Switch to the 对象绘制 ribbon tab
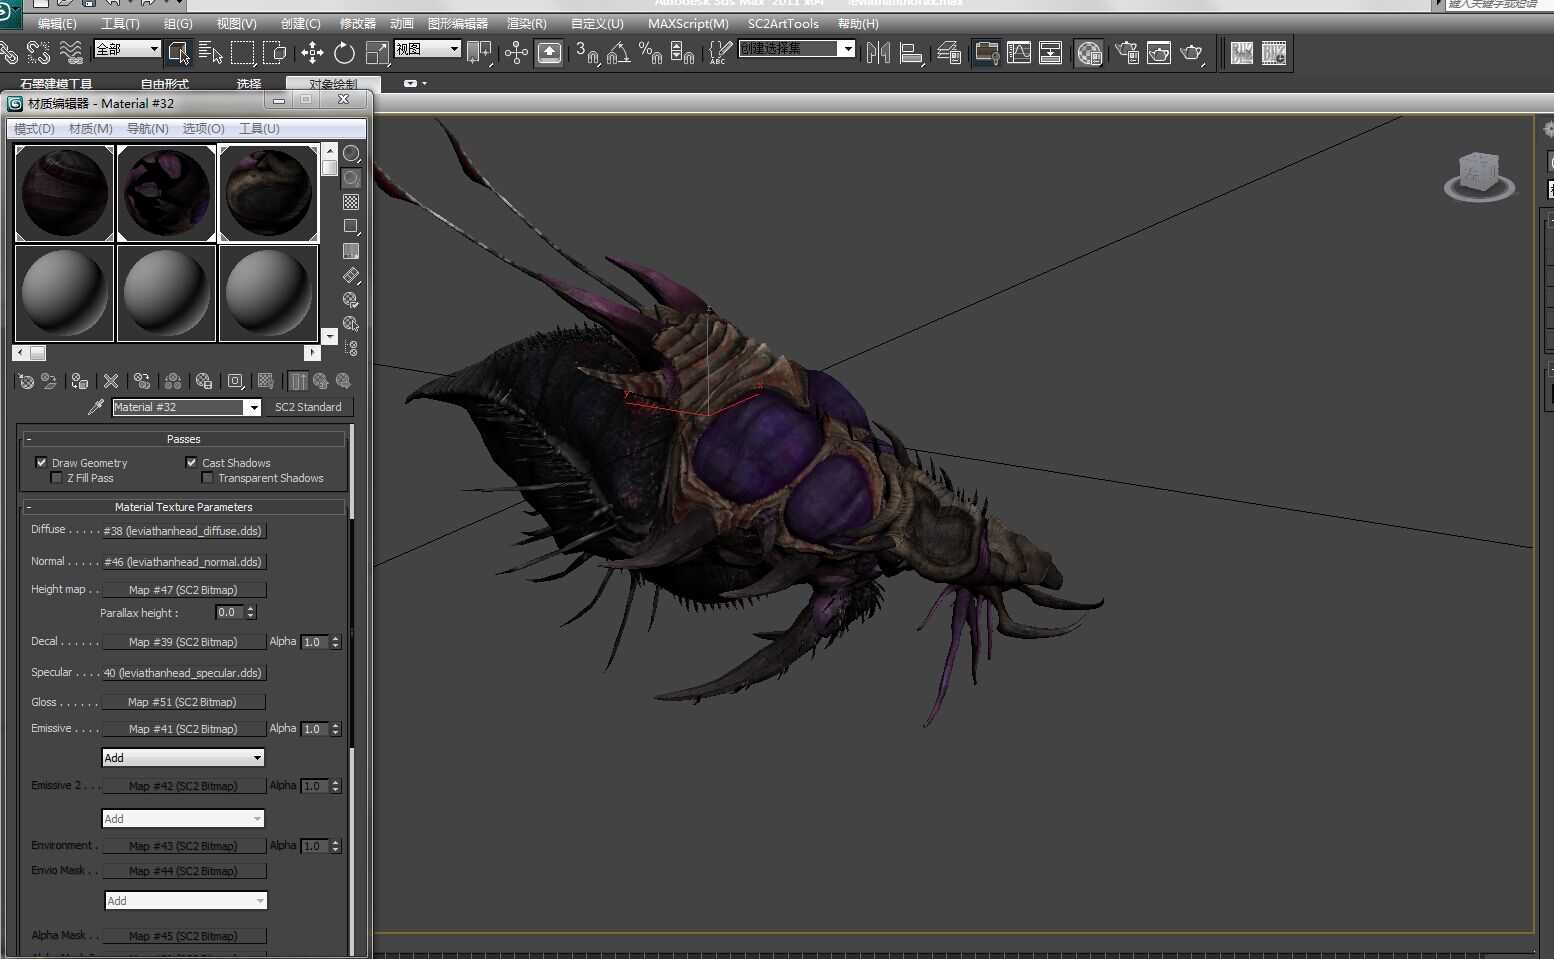Screen dimensions: 1554x959 coord(333,84)
